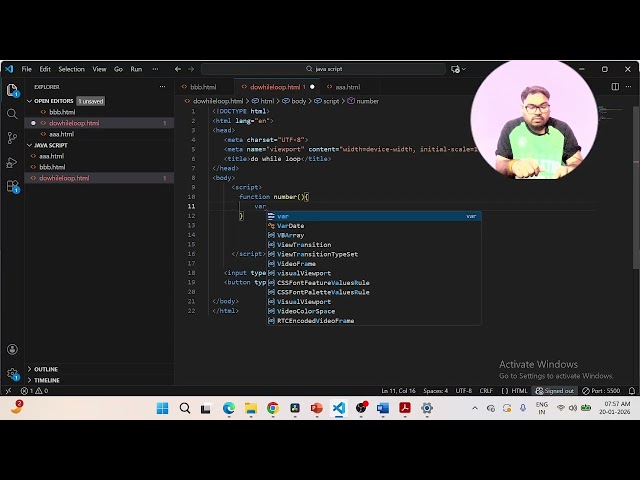The image size is (640, 480).
Task: Collapse the JAVA SCRIPT folder section
Action: (29, 145)
